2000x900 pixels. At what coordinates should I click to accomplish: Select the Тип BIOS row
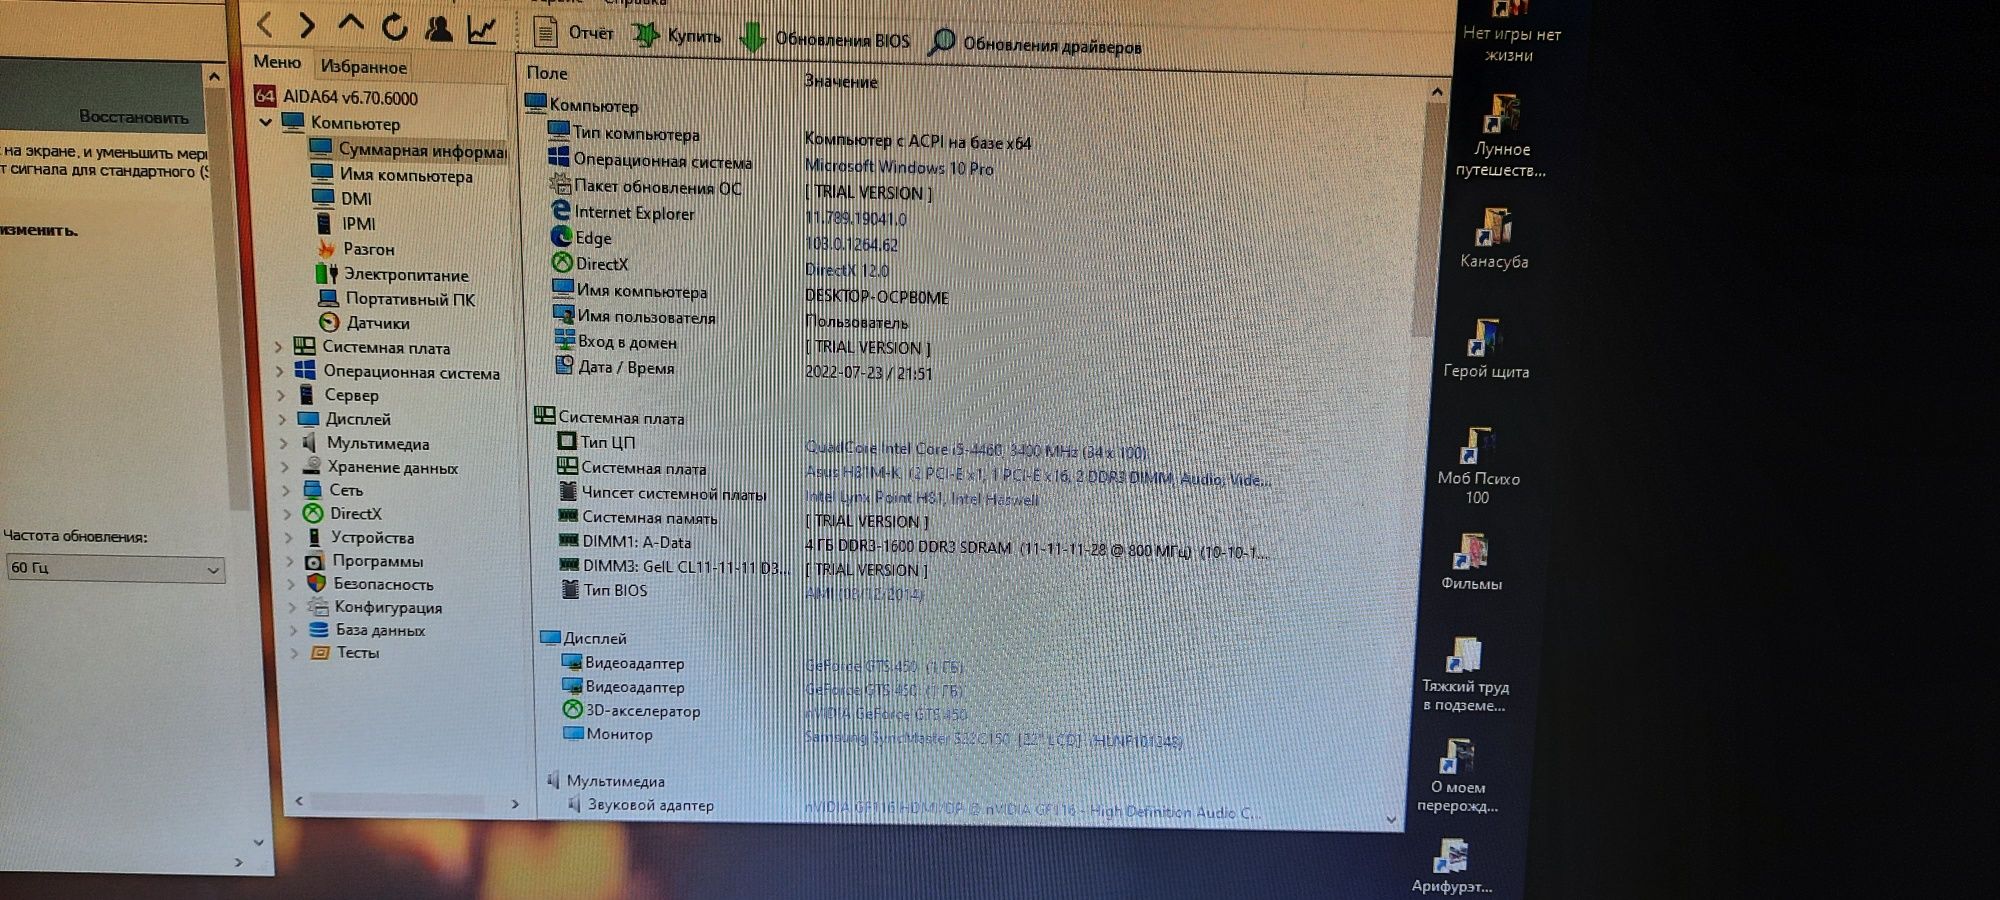603,590
